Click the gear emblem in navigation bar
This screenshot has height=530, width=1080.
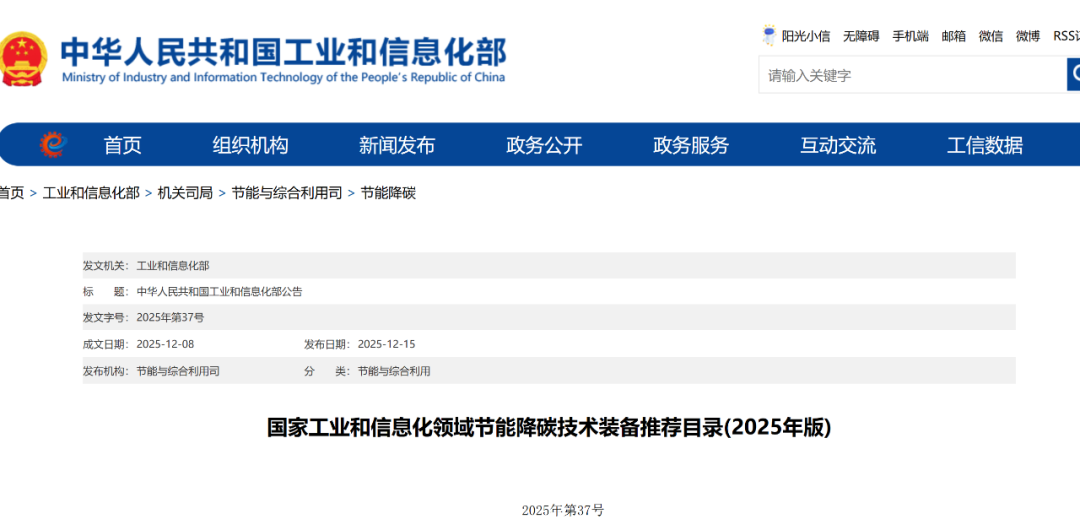pyautogui.click(x=54, y=145)
